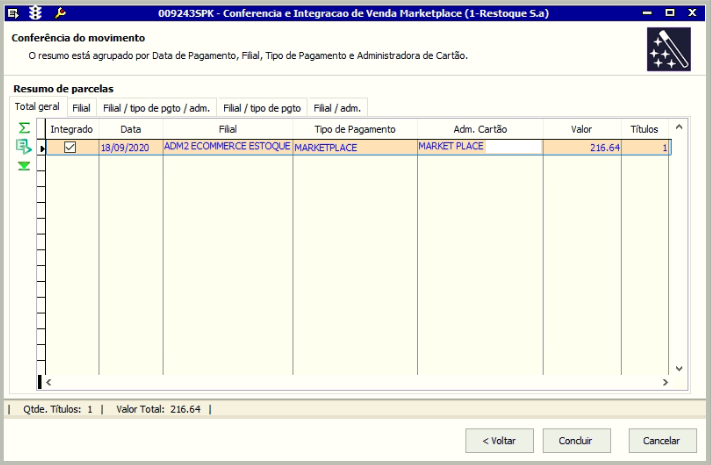
Task: Click the horizontal scroll right arrow
Action: 665,382
